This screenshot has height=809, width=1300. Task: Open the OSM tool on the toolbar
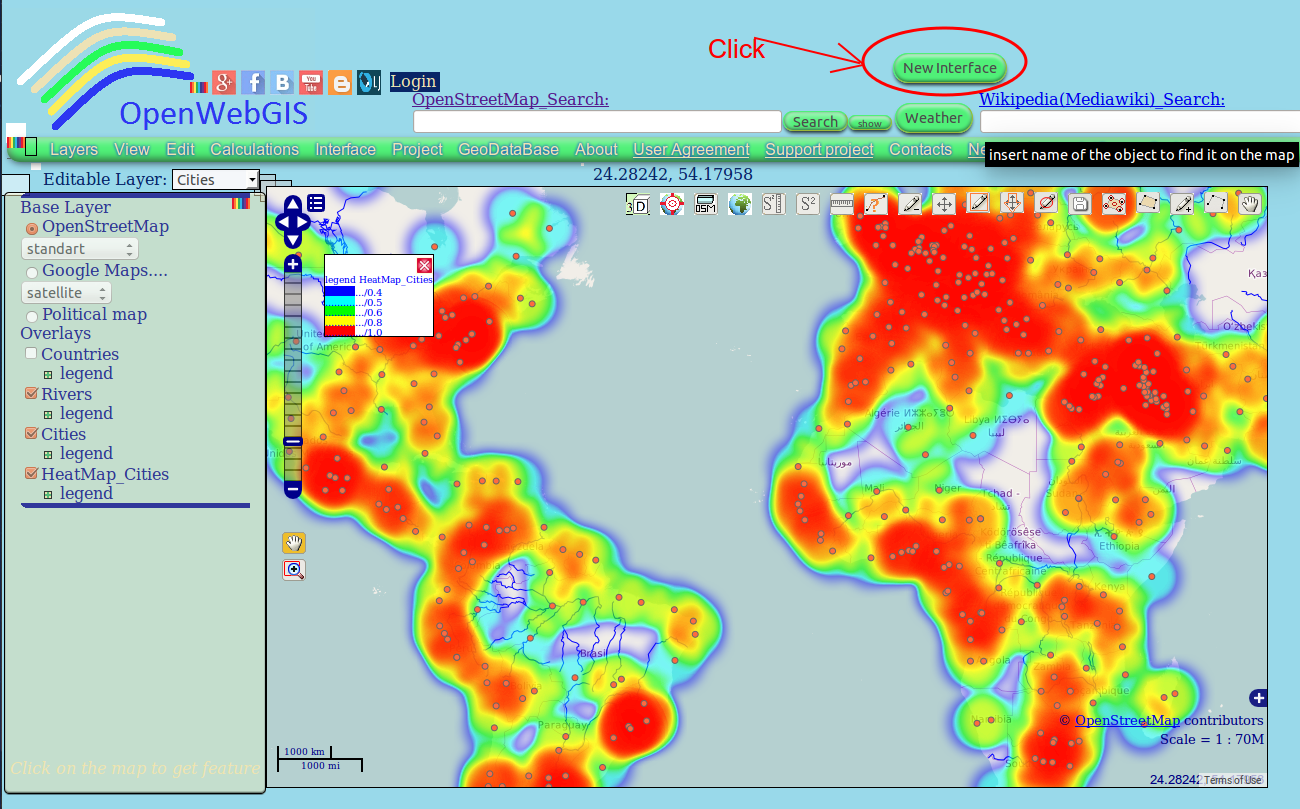(705, 203)
